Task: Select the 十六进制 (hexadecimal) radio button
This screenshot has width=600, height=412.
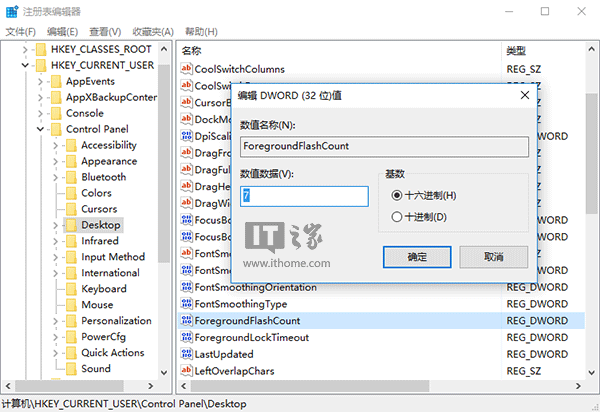Action: pos(397,195)
